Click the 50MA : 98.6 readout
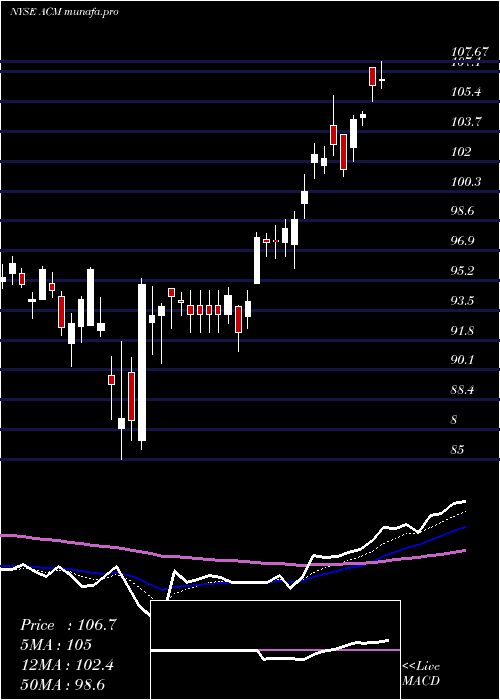 point(62,684)
